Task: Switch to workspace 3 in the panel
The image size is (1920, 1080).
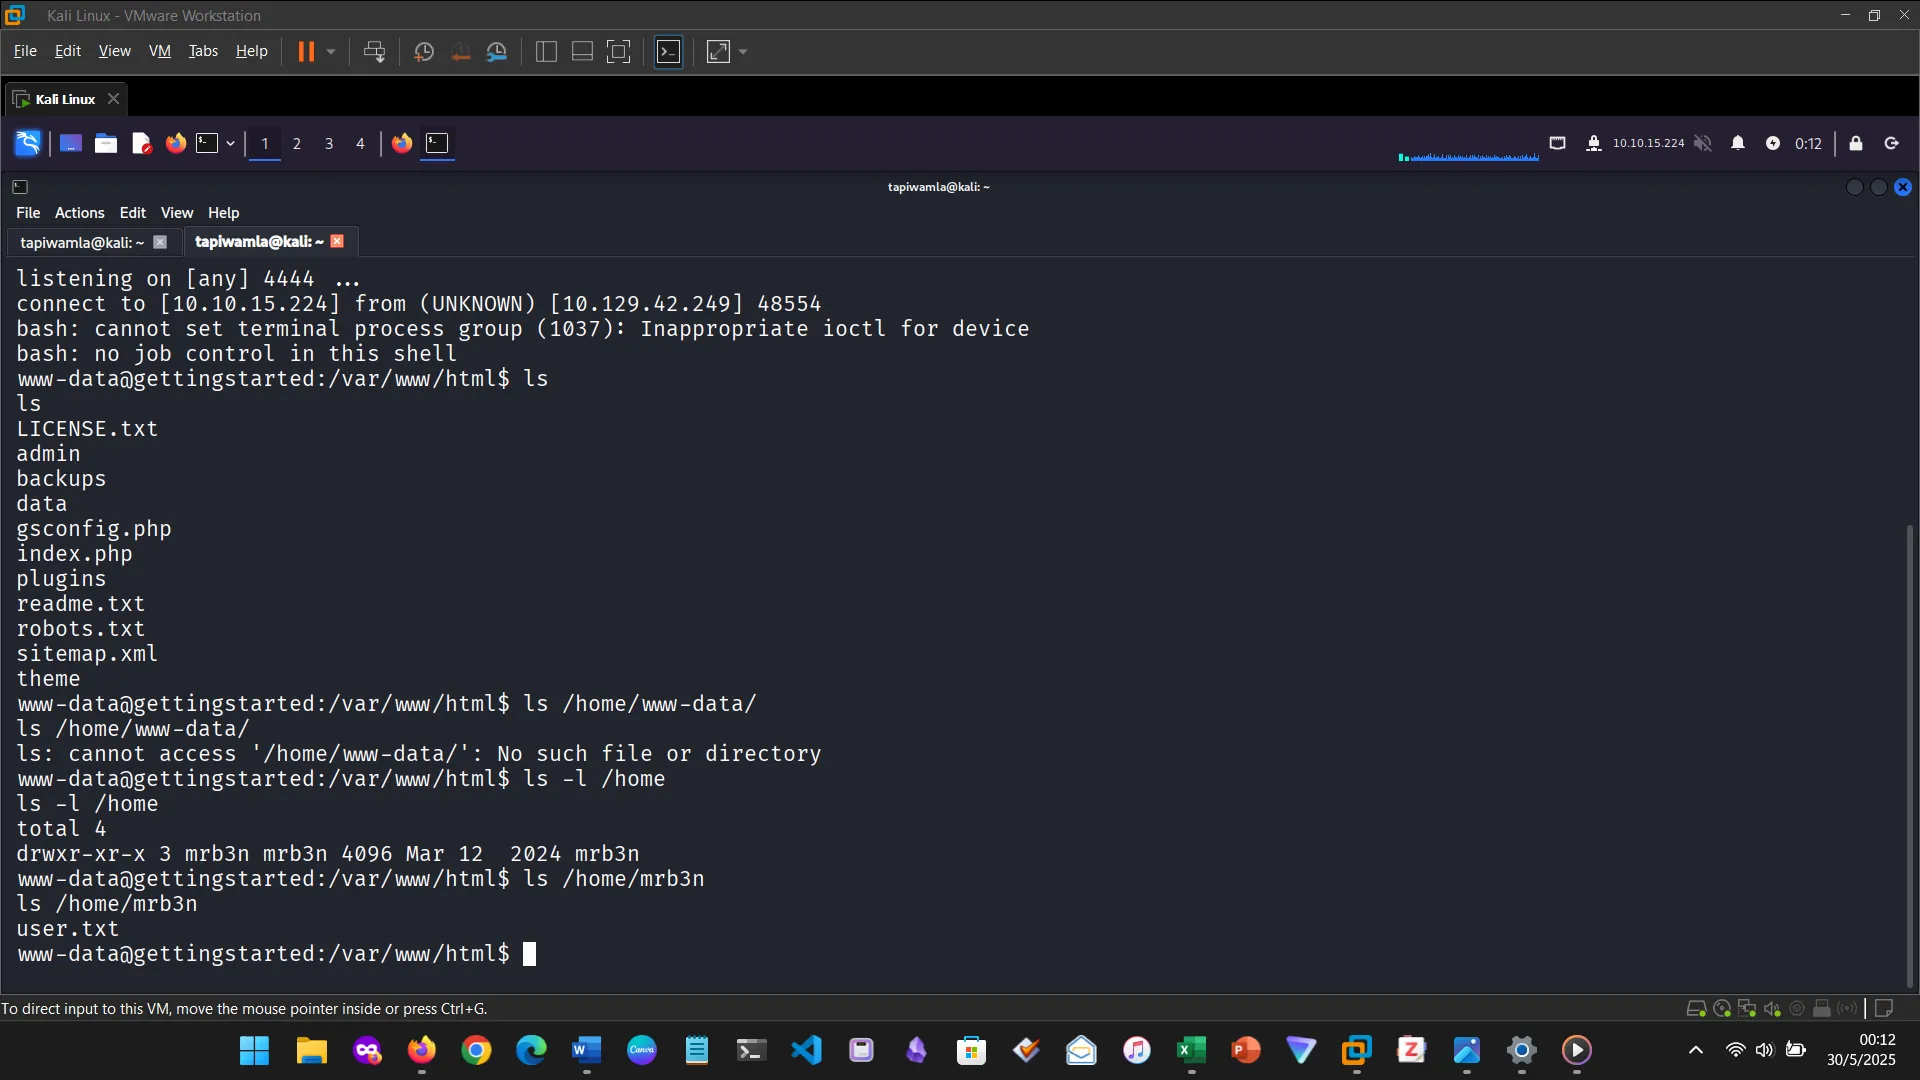Action: click(x=328, y=143)
